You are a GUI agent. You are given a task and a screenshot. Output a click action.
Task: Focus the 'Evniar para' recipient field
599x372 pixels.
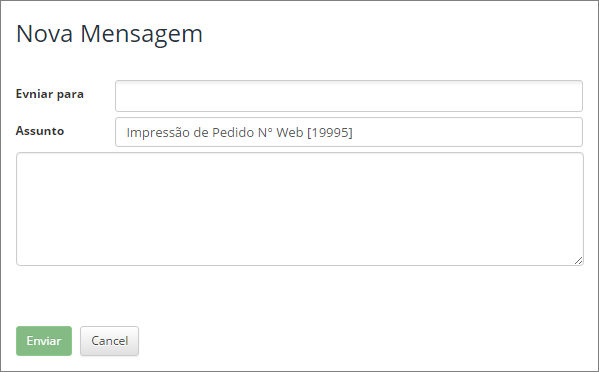(349, 96)
